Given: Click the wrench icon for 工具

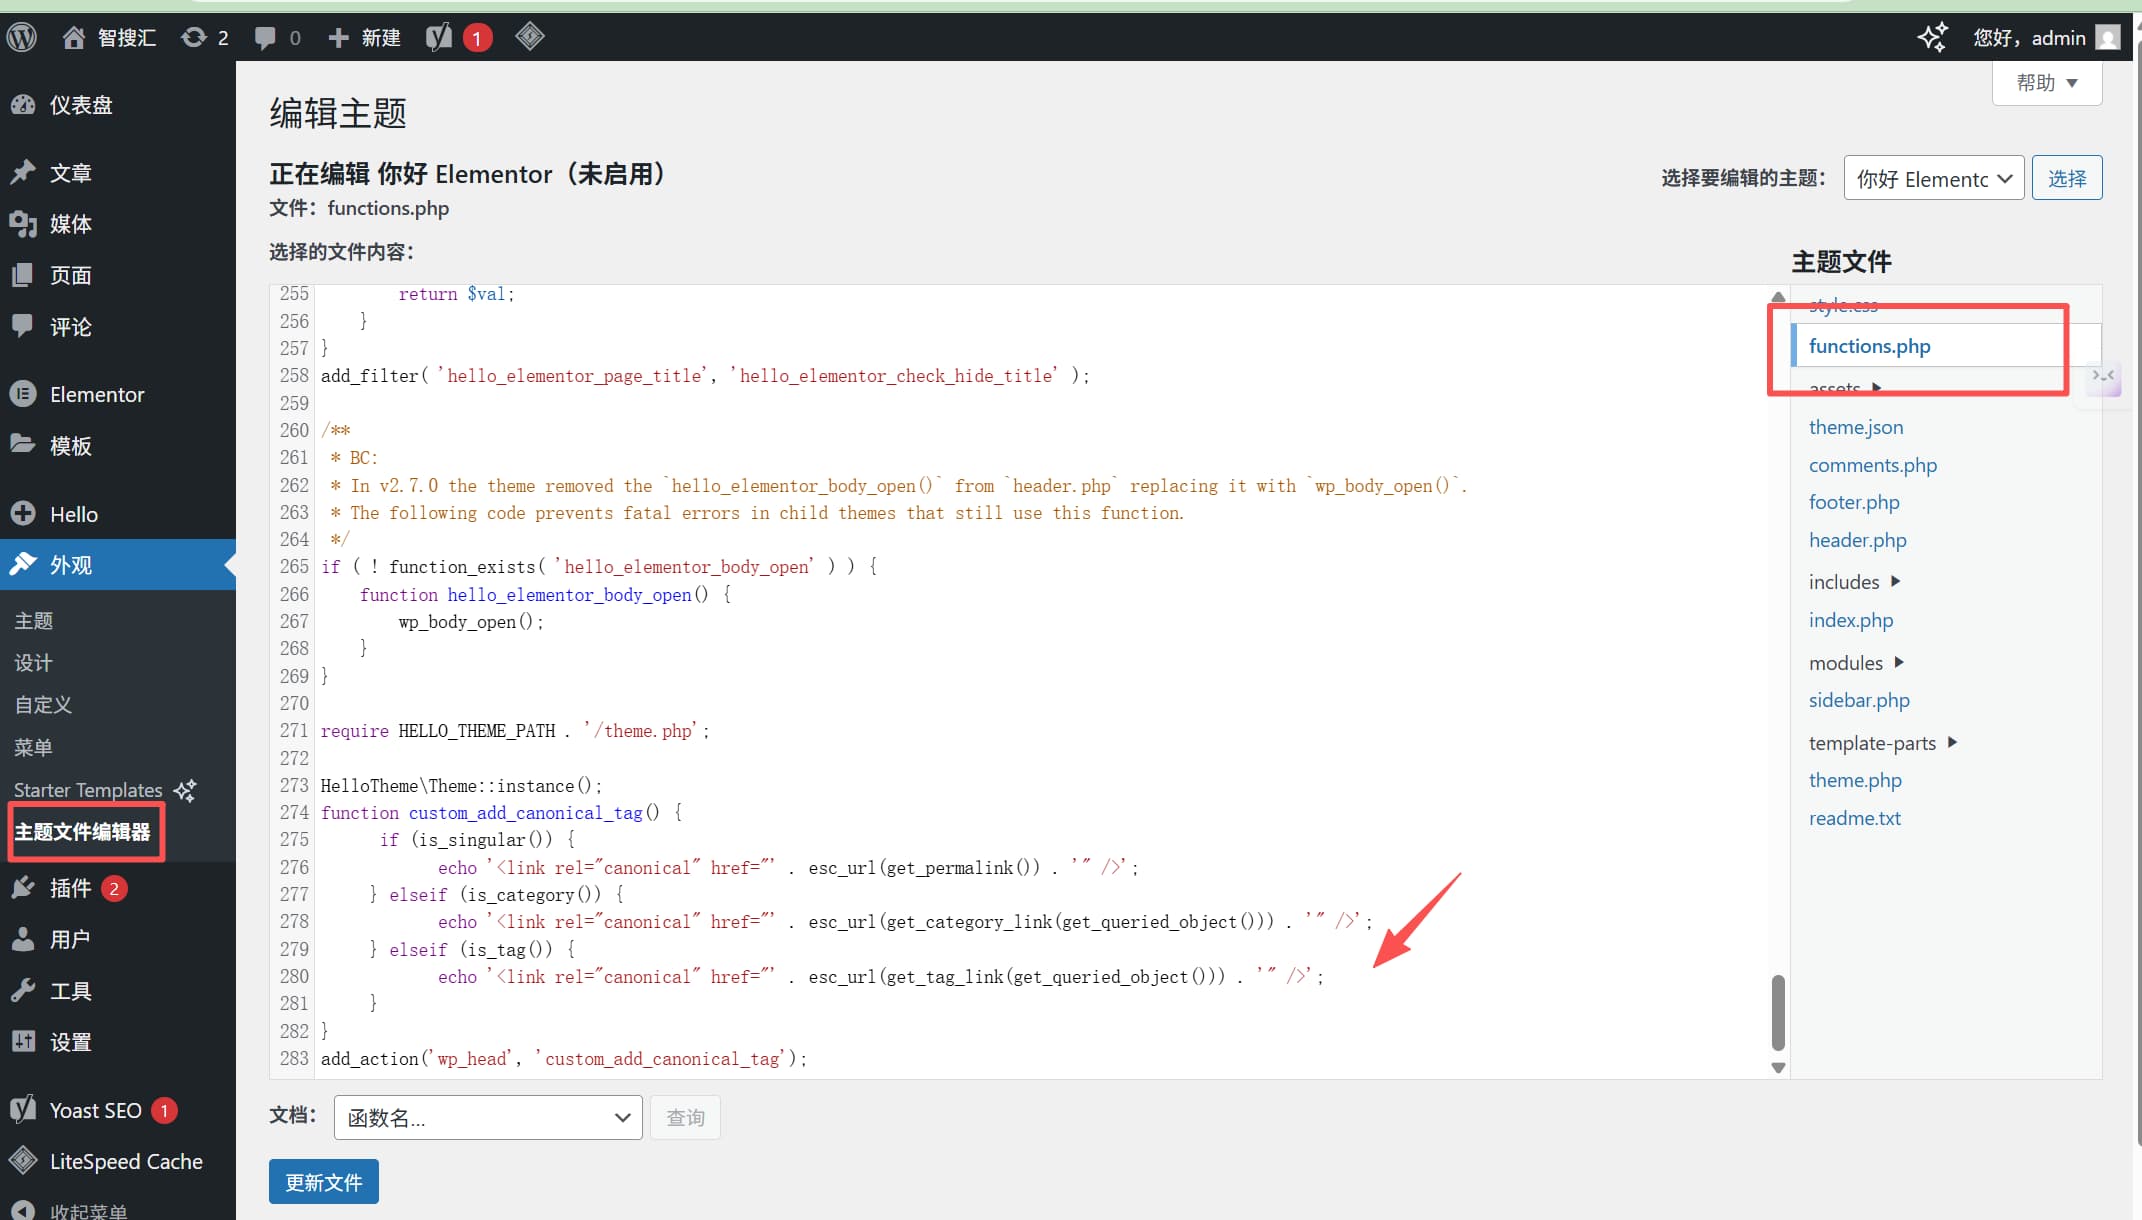Looking at the screenshot, I should click(x=23, y=991).
